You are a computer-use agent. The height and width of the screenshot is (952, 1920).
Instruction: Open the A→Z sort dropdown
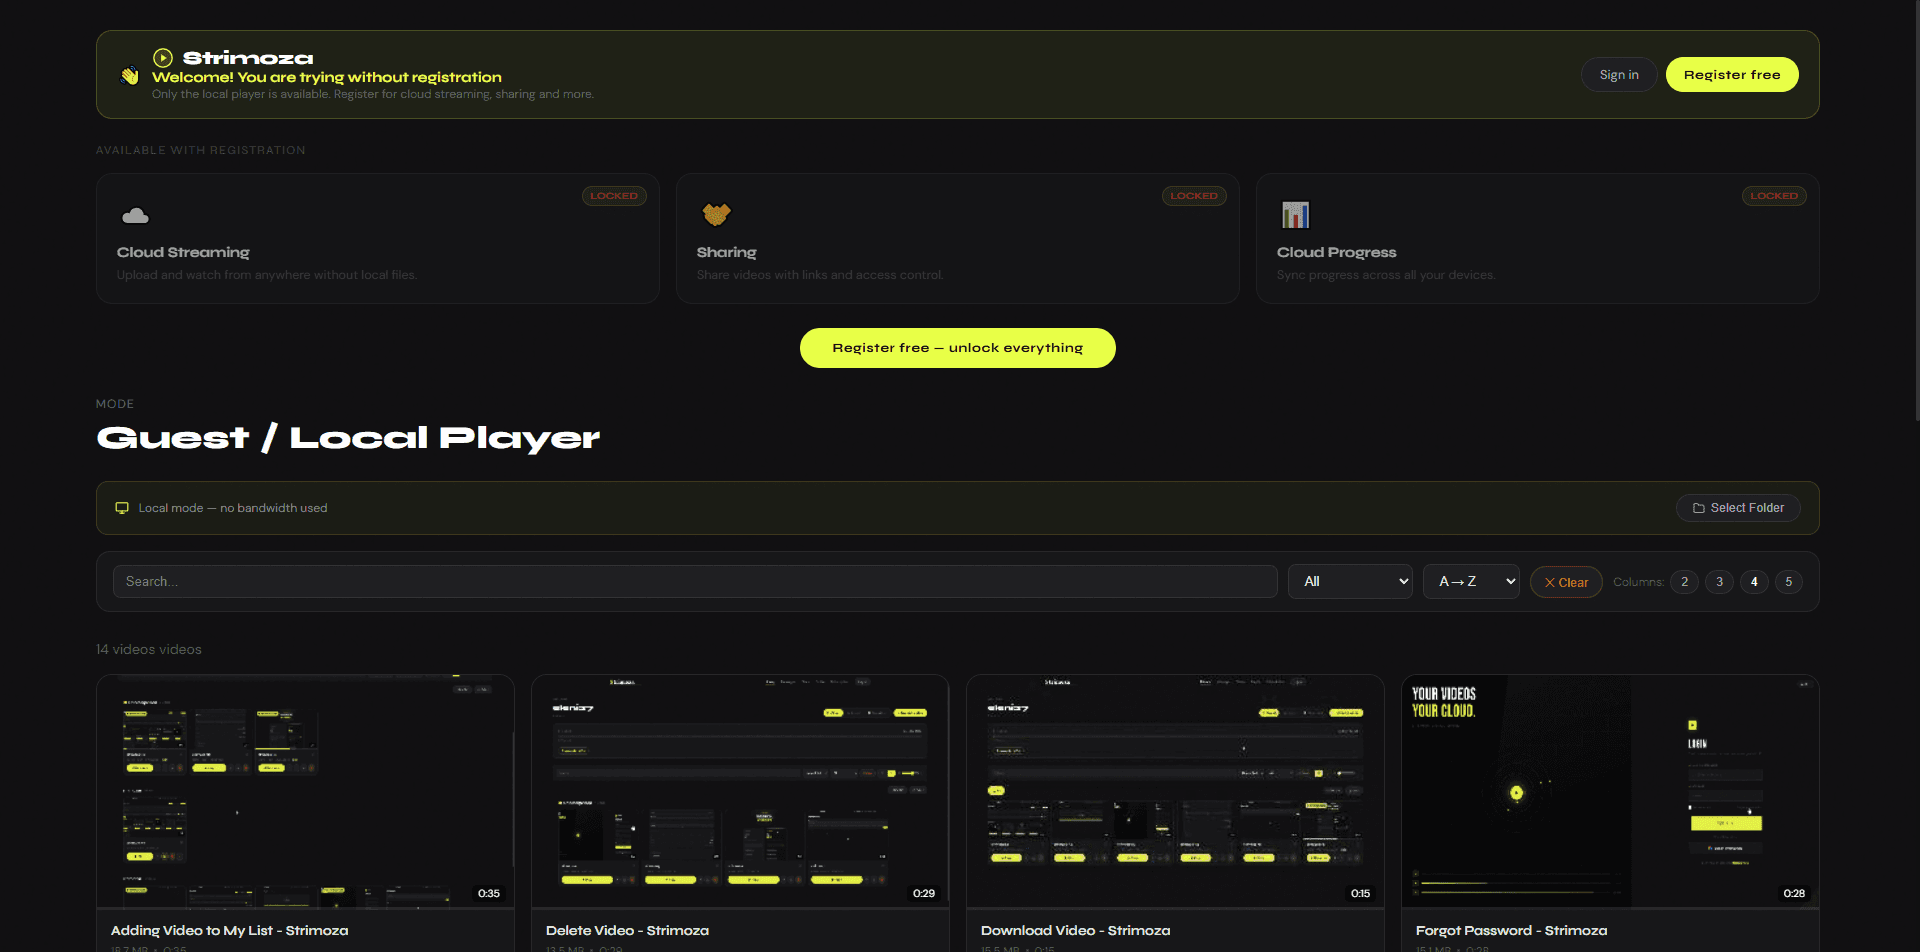tap(1471, 582)
